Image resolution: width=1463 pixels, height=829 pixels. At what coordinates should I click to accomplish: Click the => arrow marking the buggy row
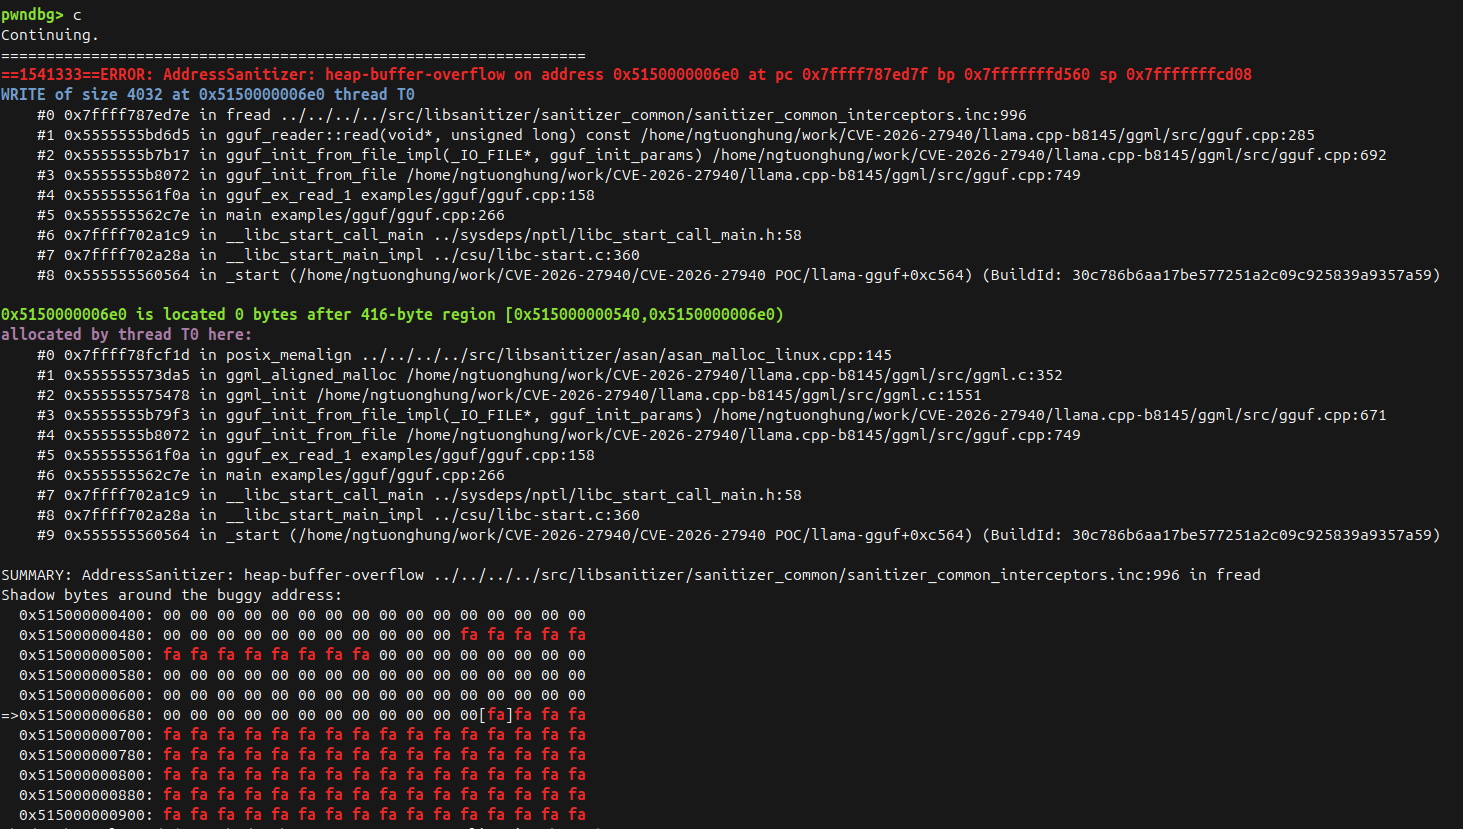click(10, 715)
